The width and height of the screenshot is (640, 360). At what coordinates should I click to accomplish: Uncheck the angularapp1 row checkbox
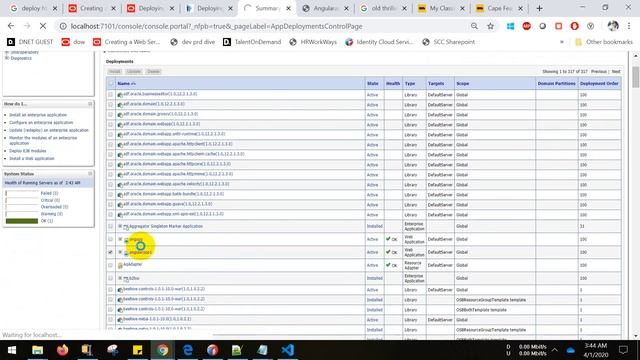[x=111, y=252]
